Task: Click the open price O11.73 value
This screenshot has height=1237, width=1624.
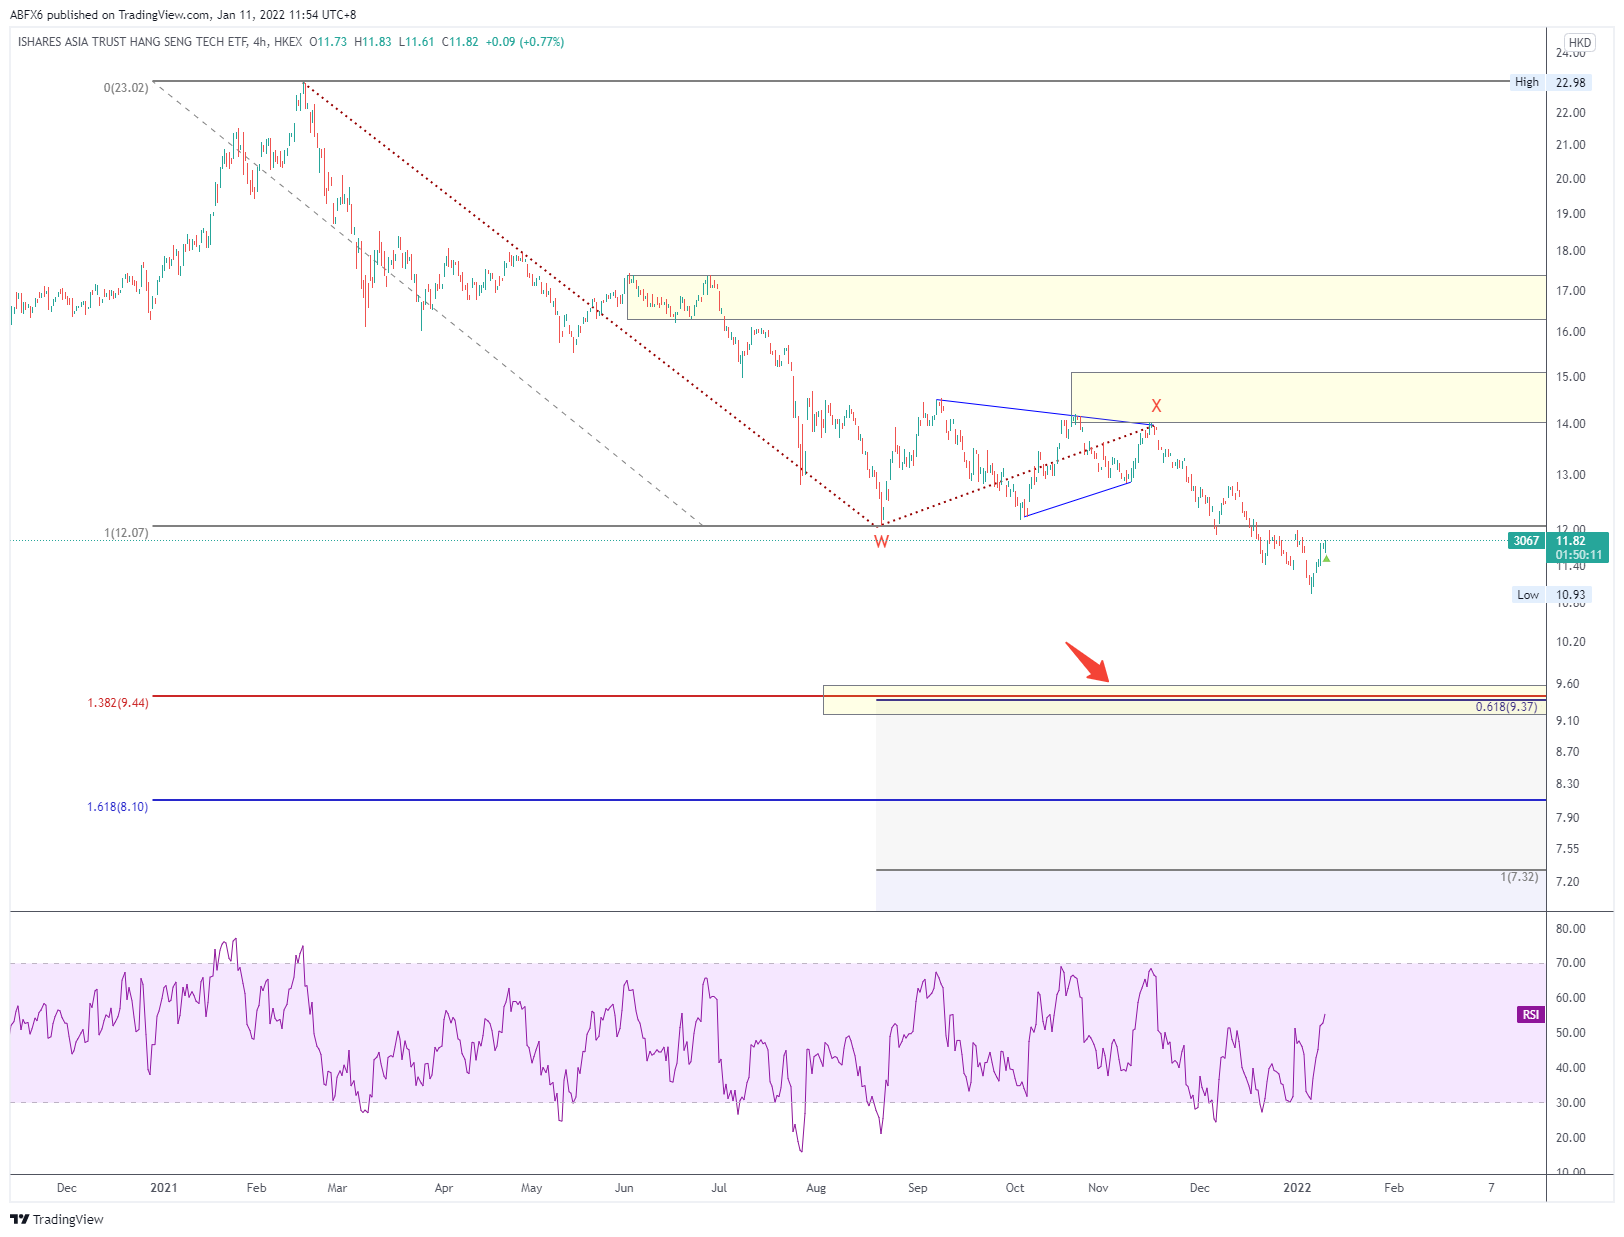Action: tap(328, 42)
